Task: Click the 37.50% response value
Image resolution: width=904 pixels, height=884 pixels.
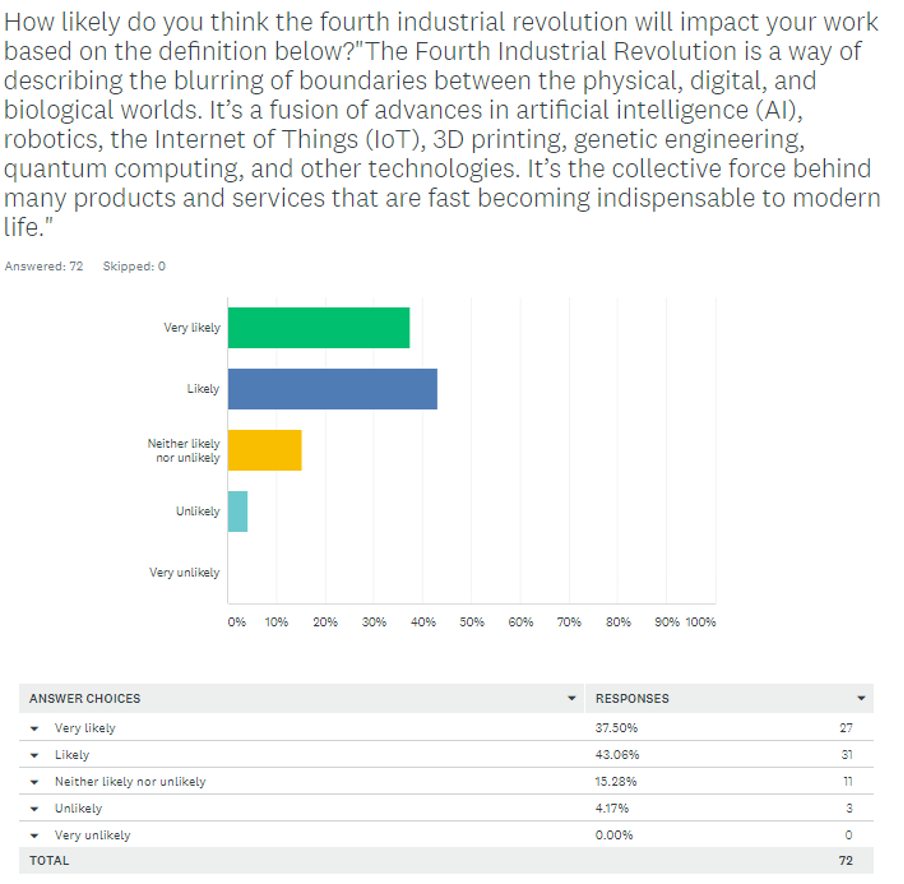Action: [616, 728]
